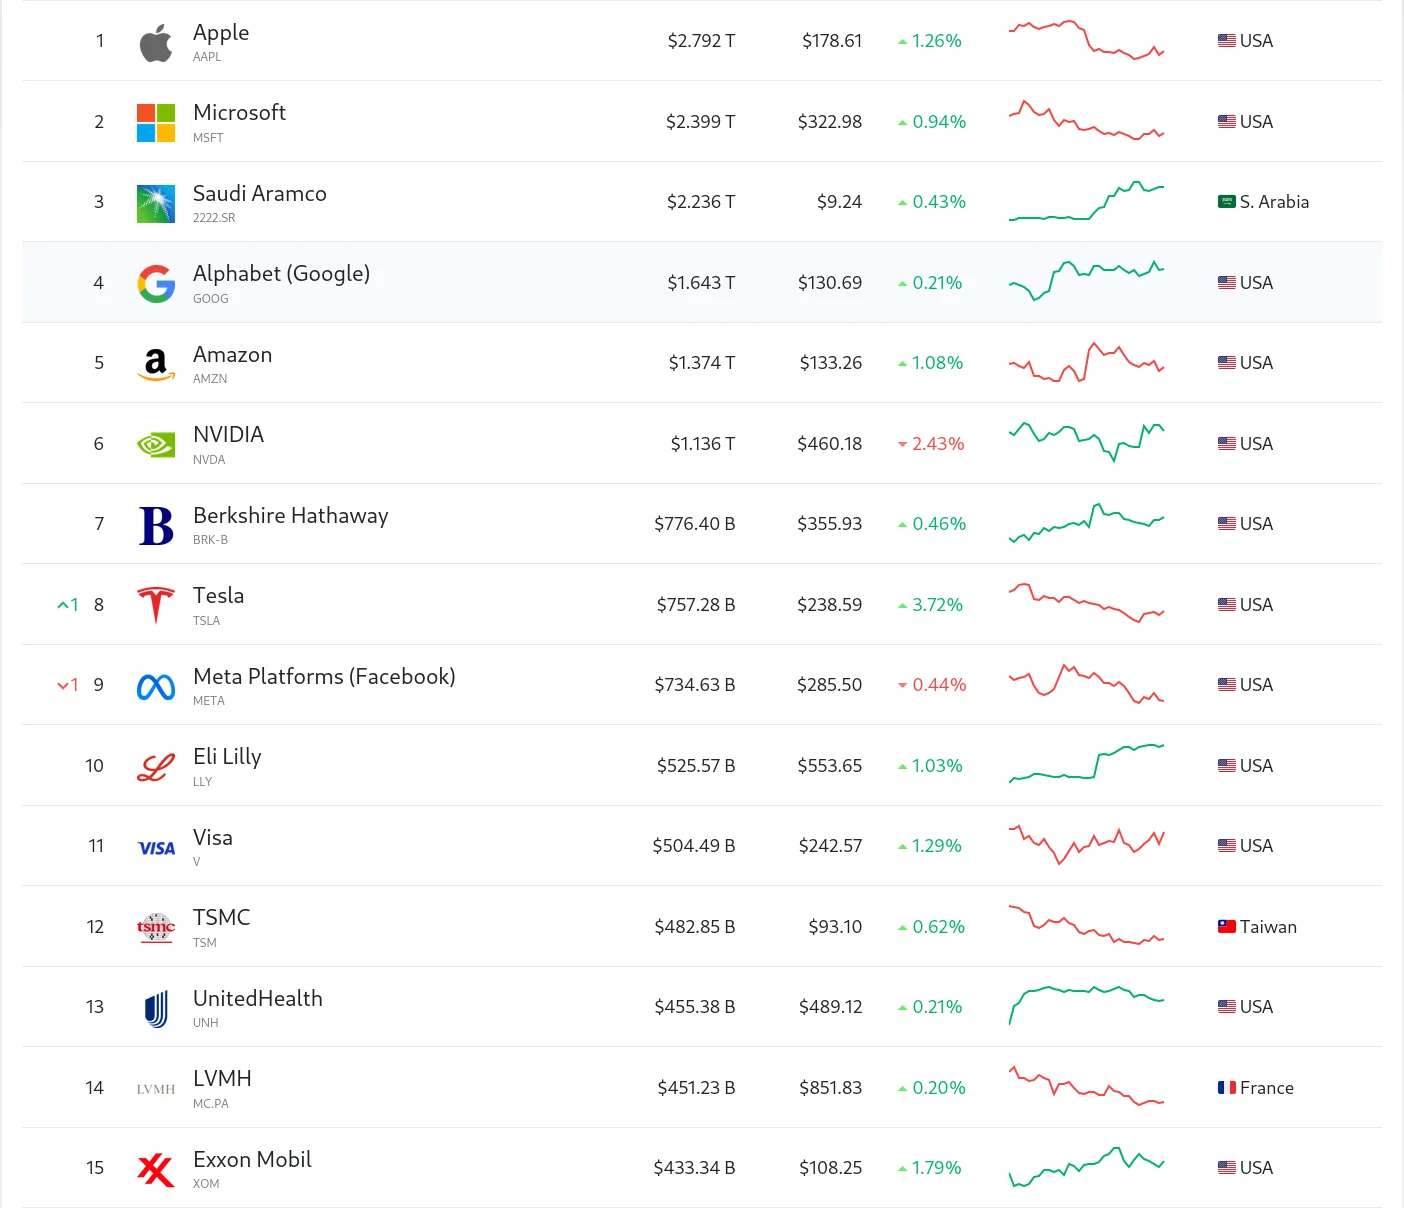Click the Google G logo icon
Image resolution: width=1404 pixels, height=1208 pixels.
point(156,284)
